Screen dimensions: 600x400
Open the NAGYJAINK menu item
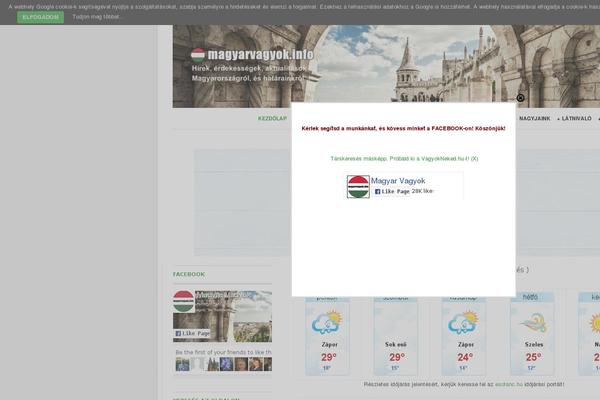[x=535, y=119]
